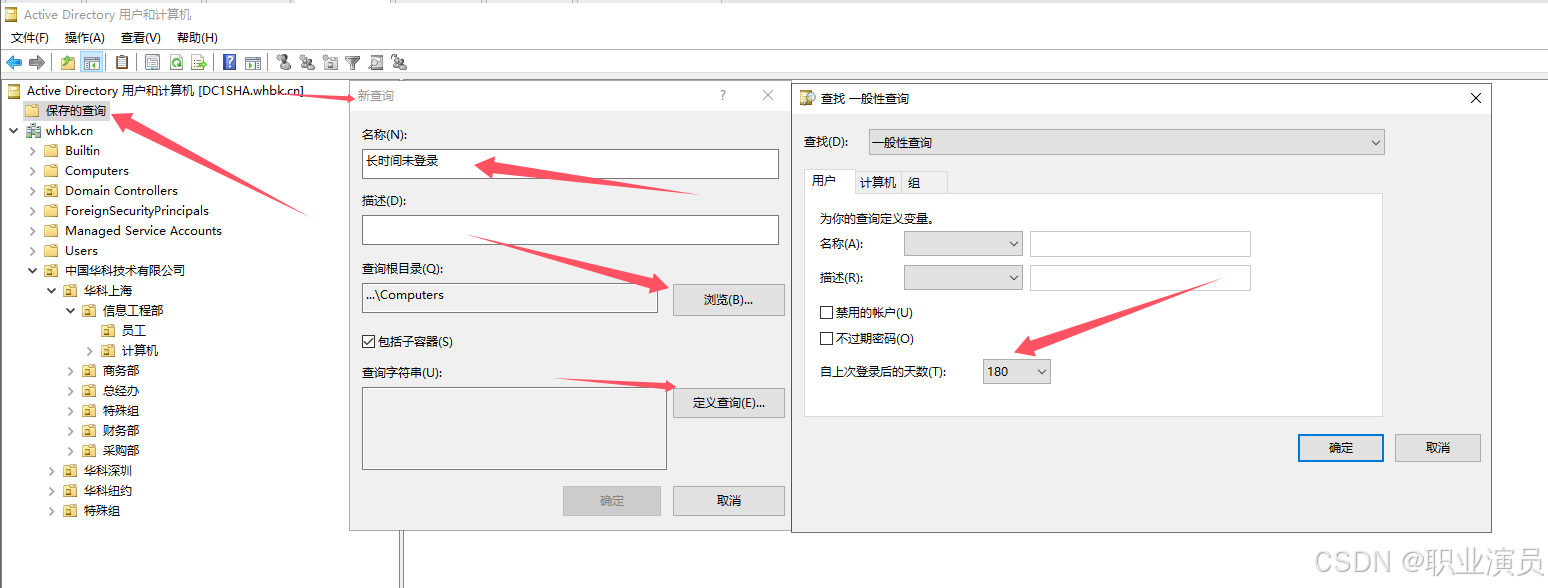
Task: Click the whbk.cn domain icon in tree
Action: 33,131
